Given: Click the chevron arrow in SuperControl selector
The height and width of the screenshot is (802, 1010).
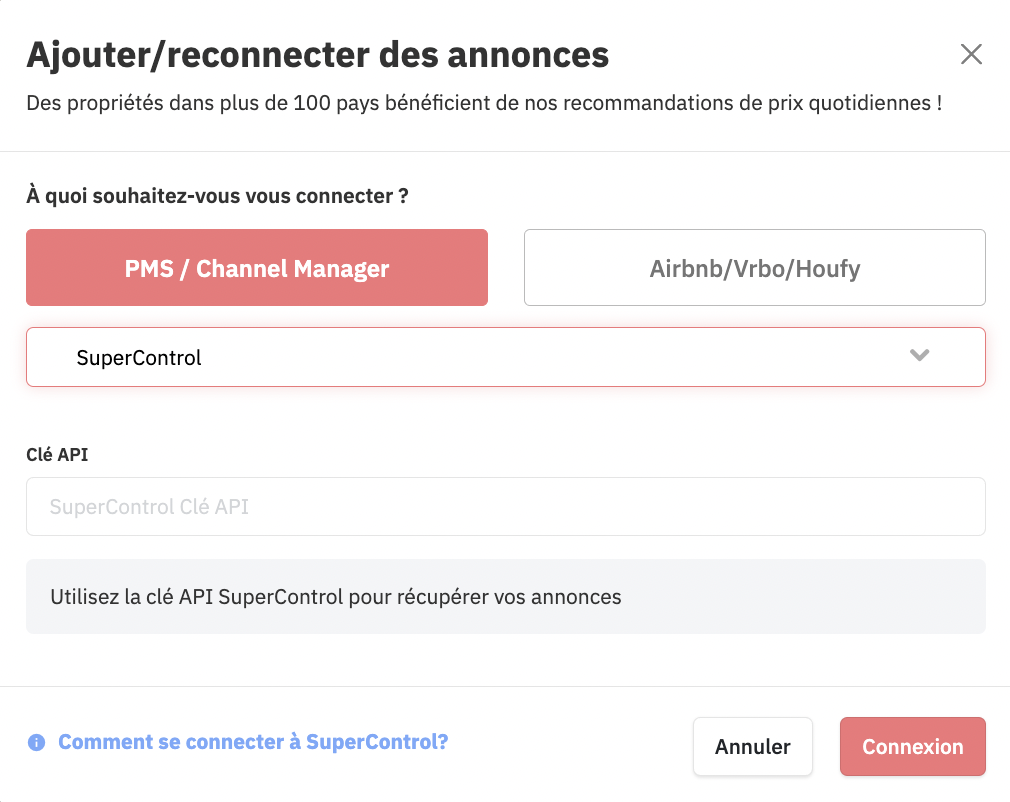Looking at the screenshot, I should tap(919, 355).
